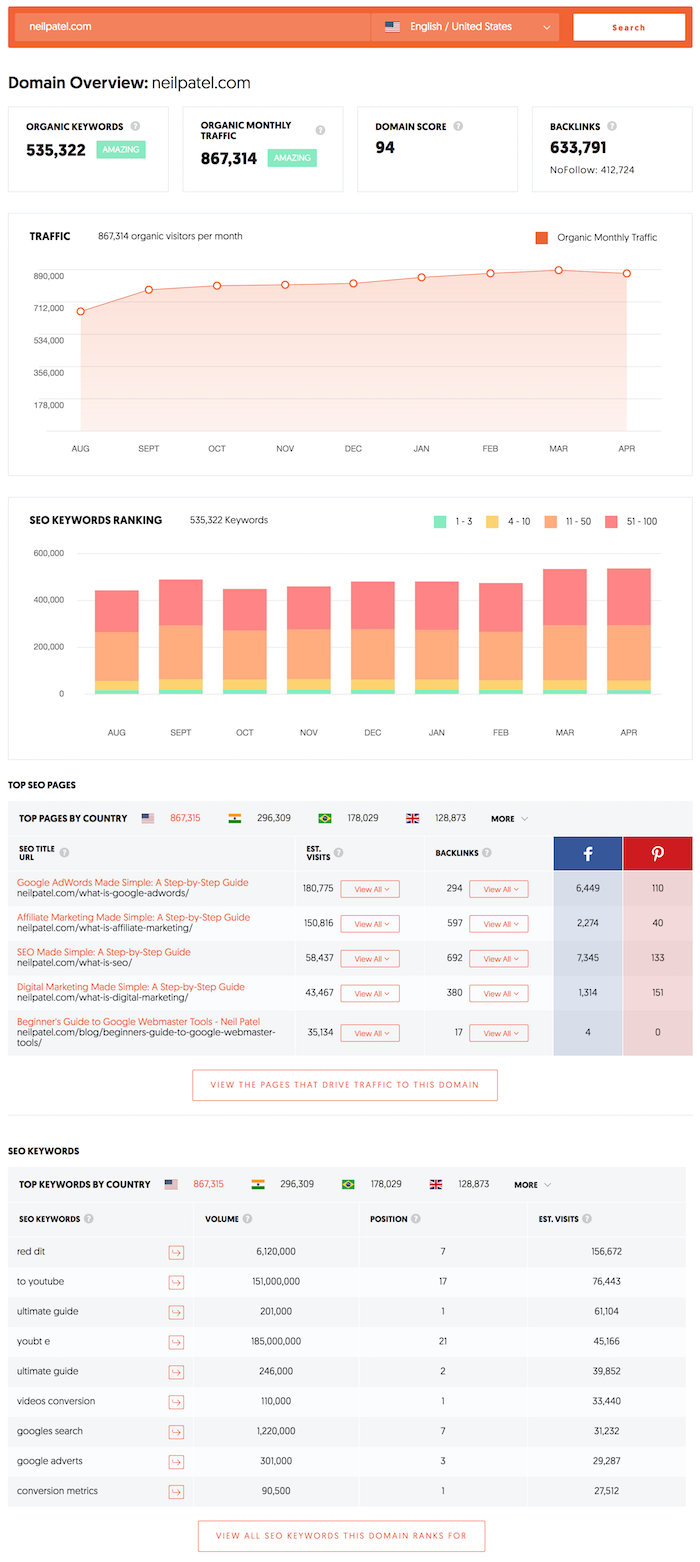
Task: Open Est. Visits View All for Affiliate Marketing page
Action: click(370, 924)
